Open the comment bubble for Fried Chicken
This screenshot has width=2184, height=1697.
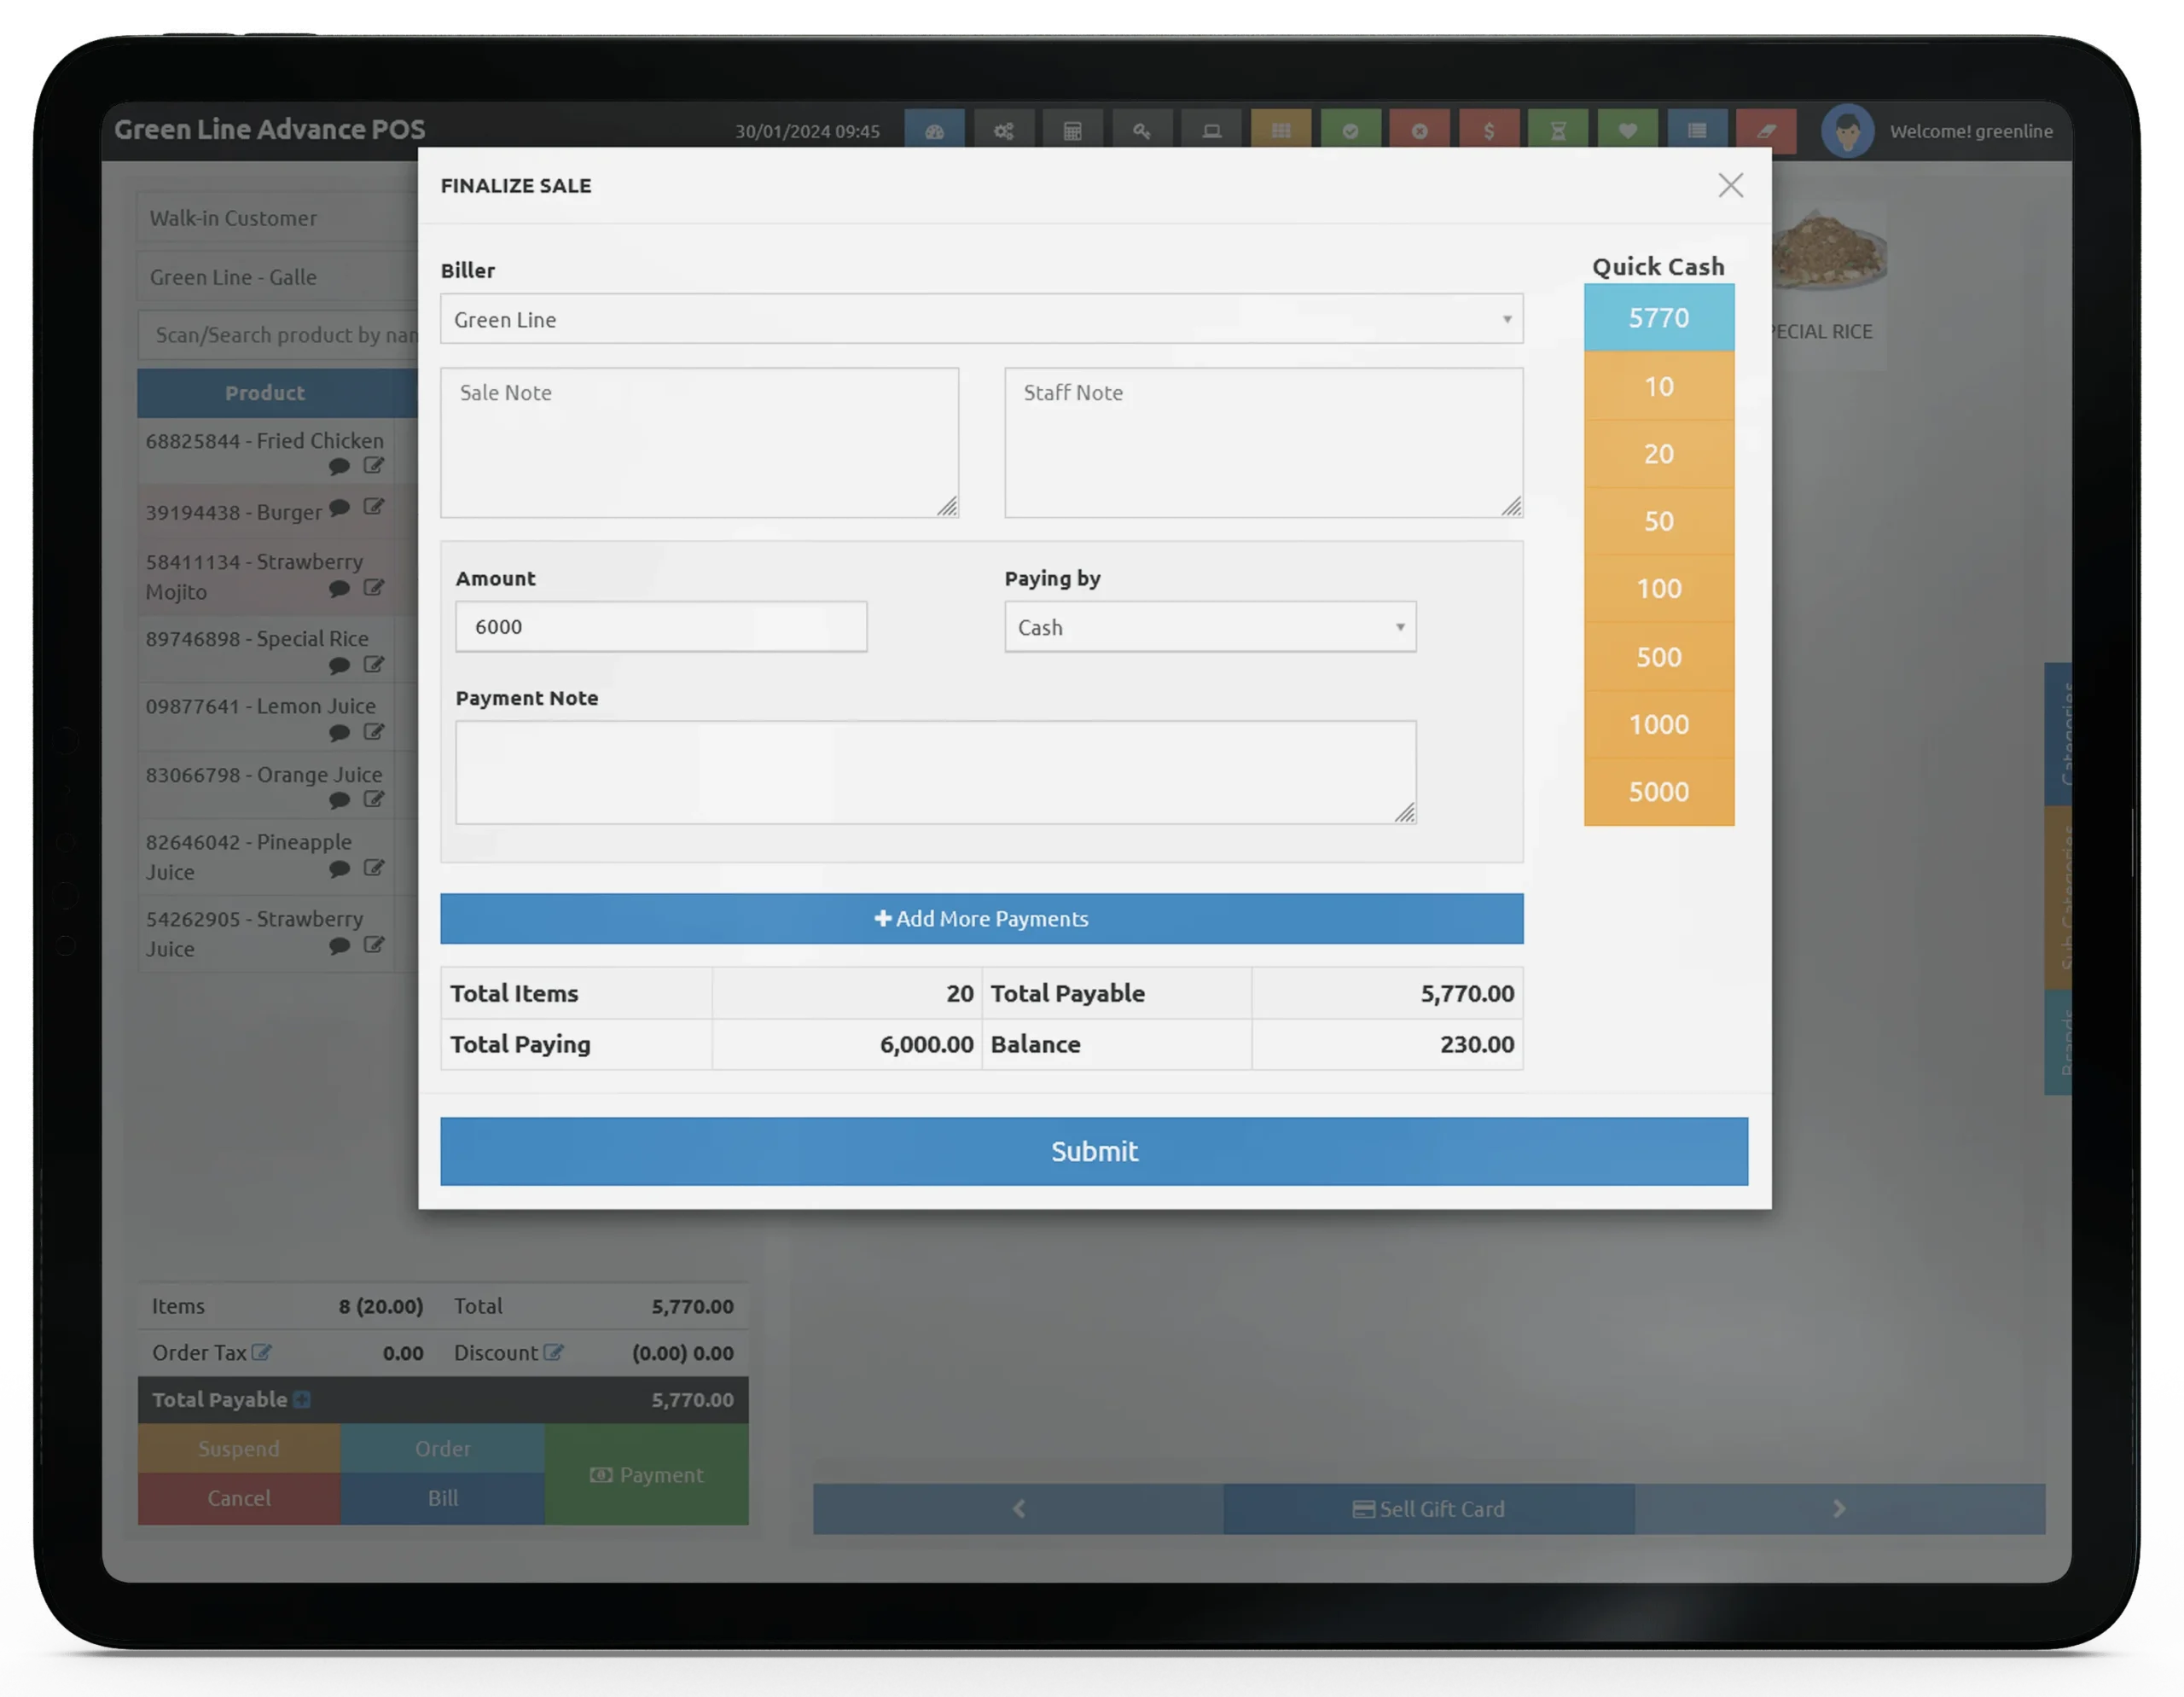click(x=340, y=466)
